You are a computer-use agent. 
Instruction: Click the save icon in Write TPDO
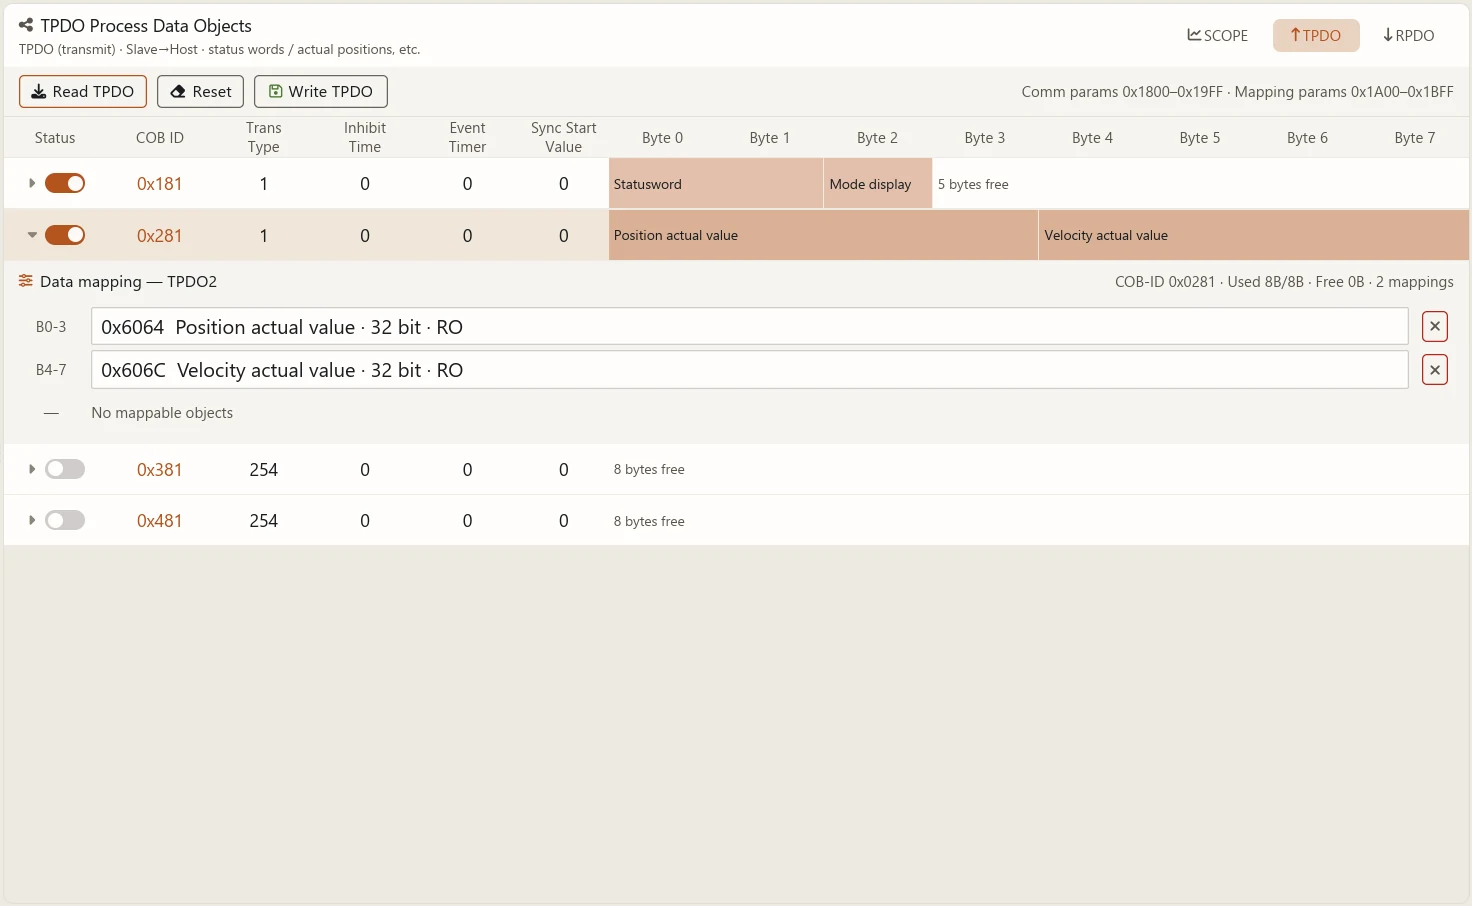click(x=275, y=91)
